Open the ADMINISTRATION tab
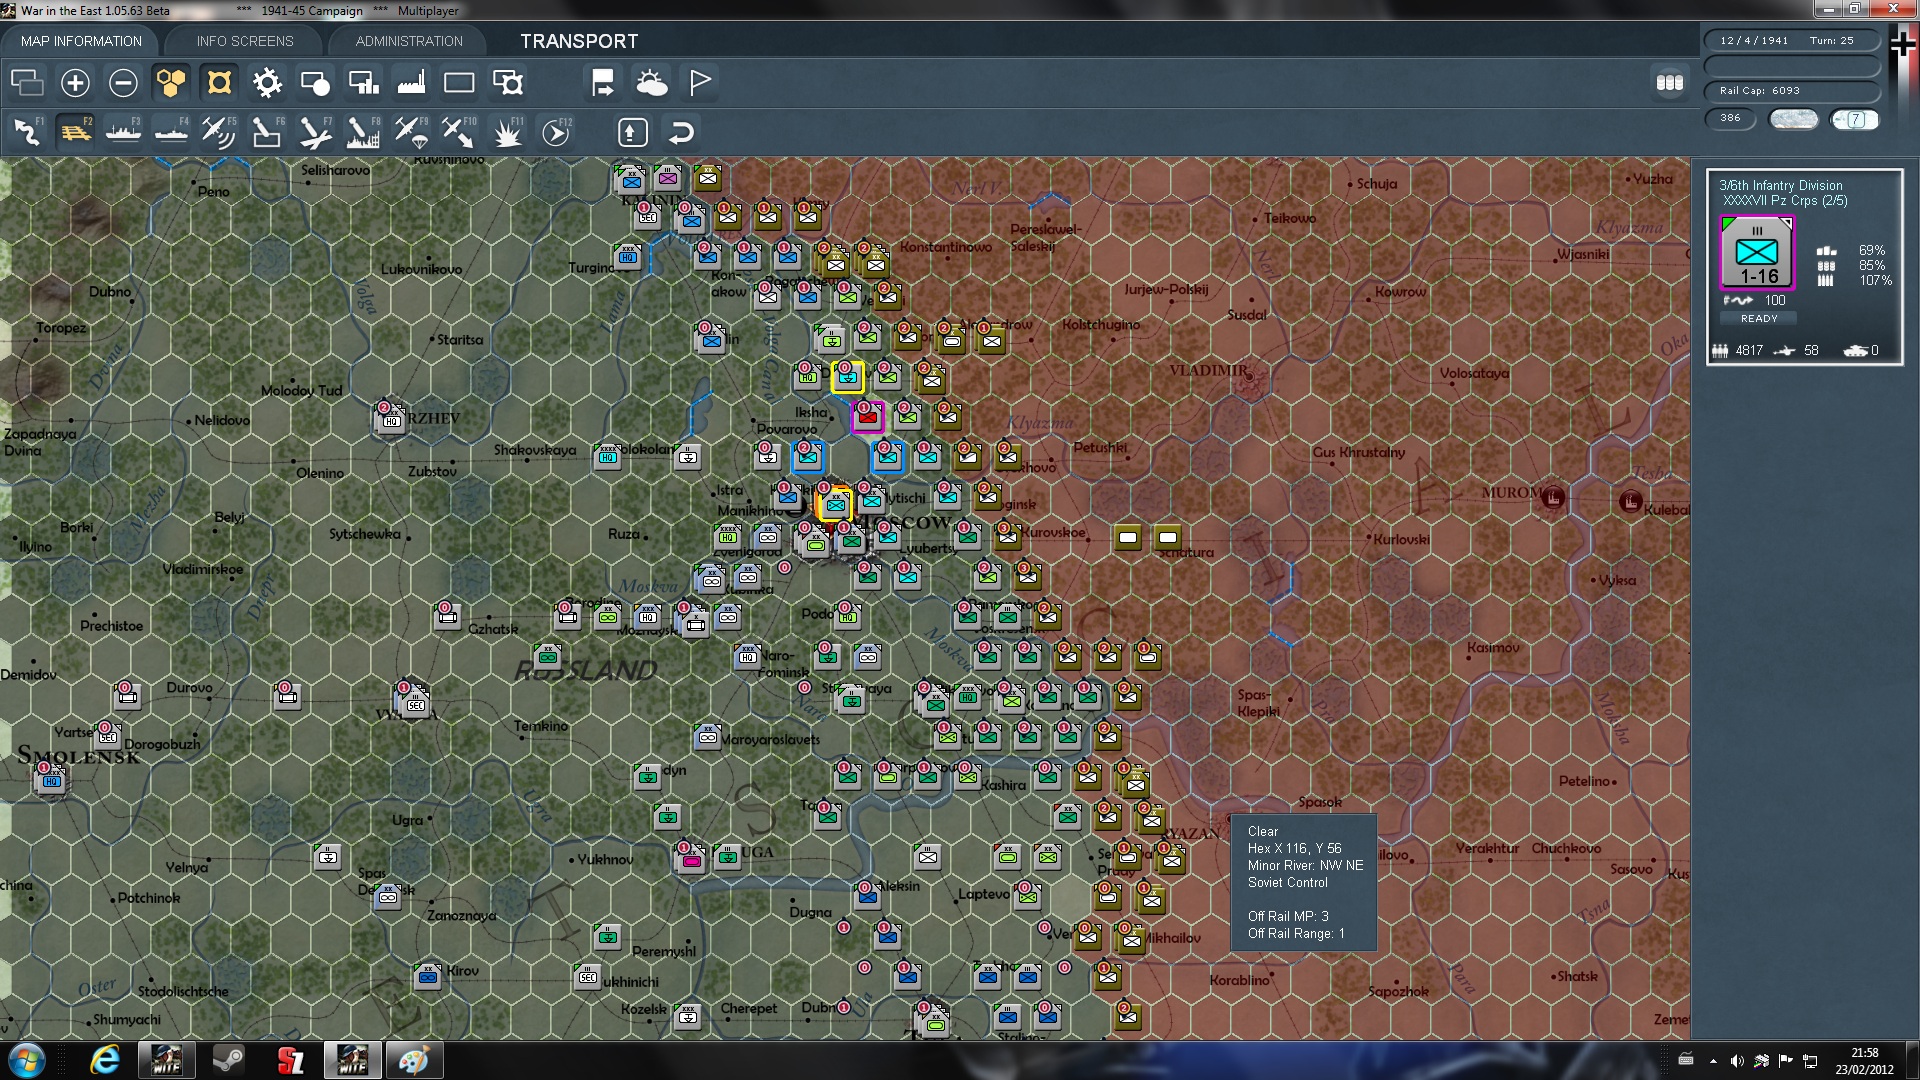The height and width of the screenshot is (1080, 1920). point(409,41)
